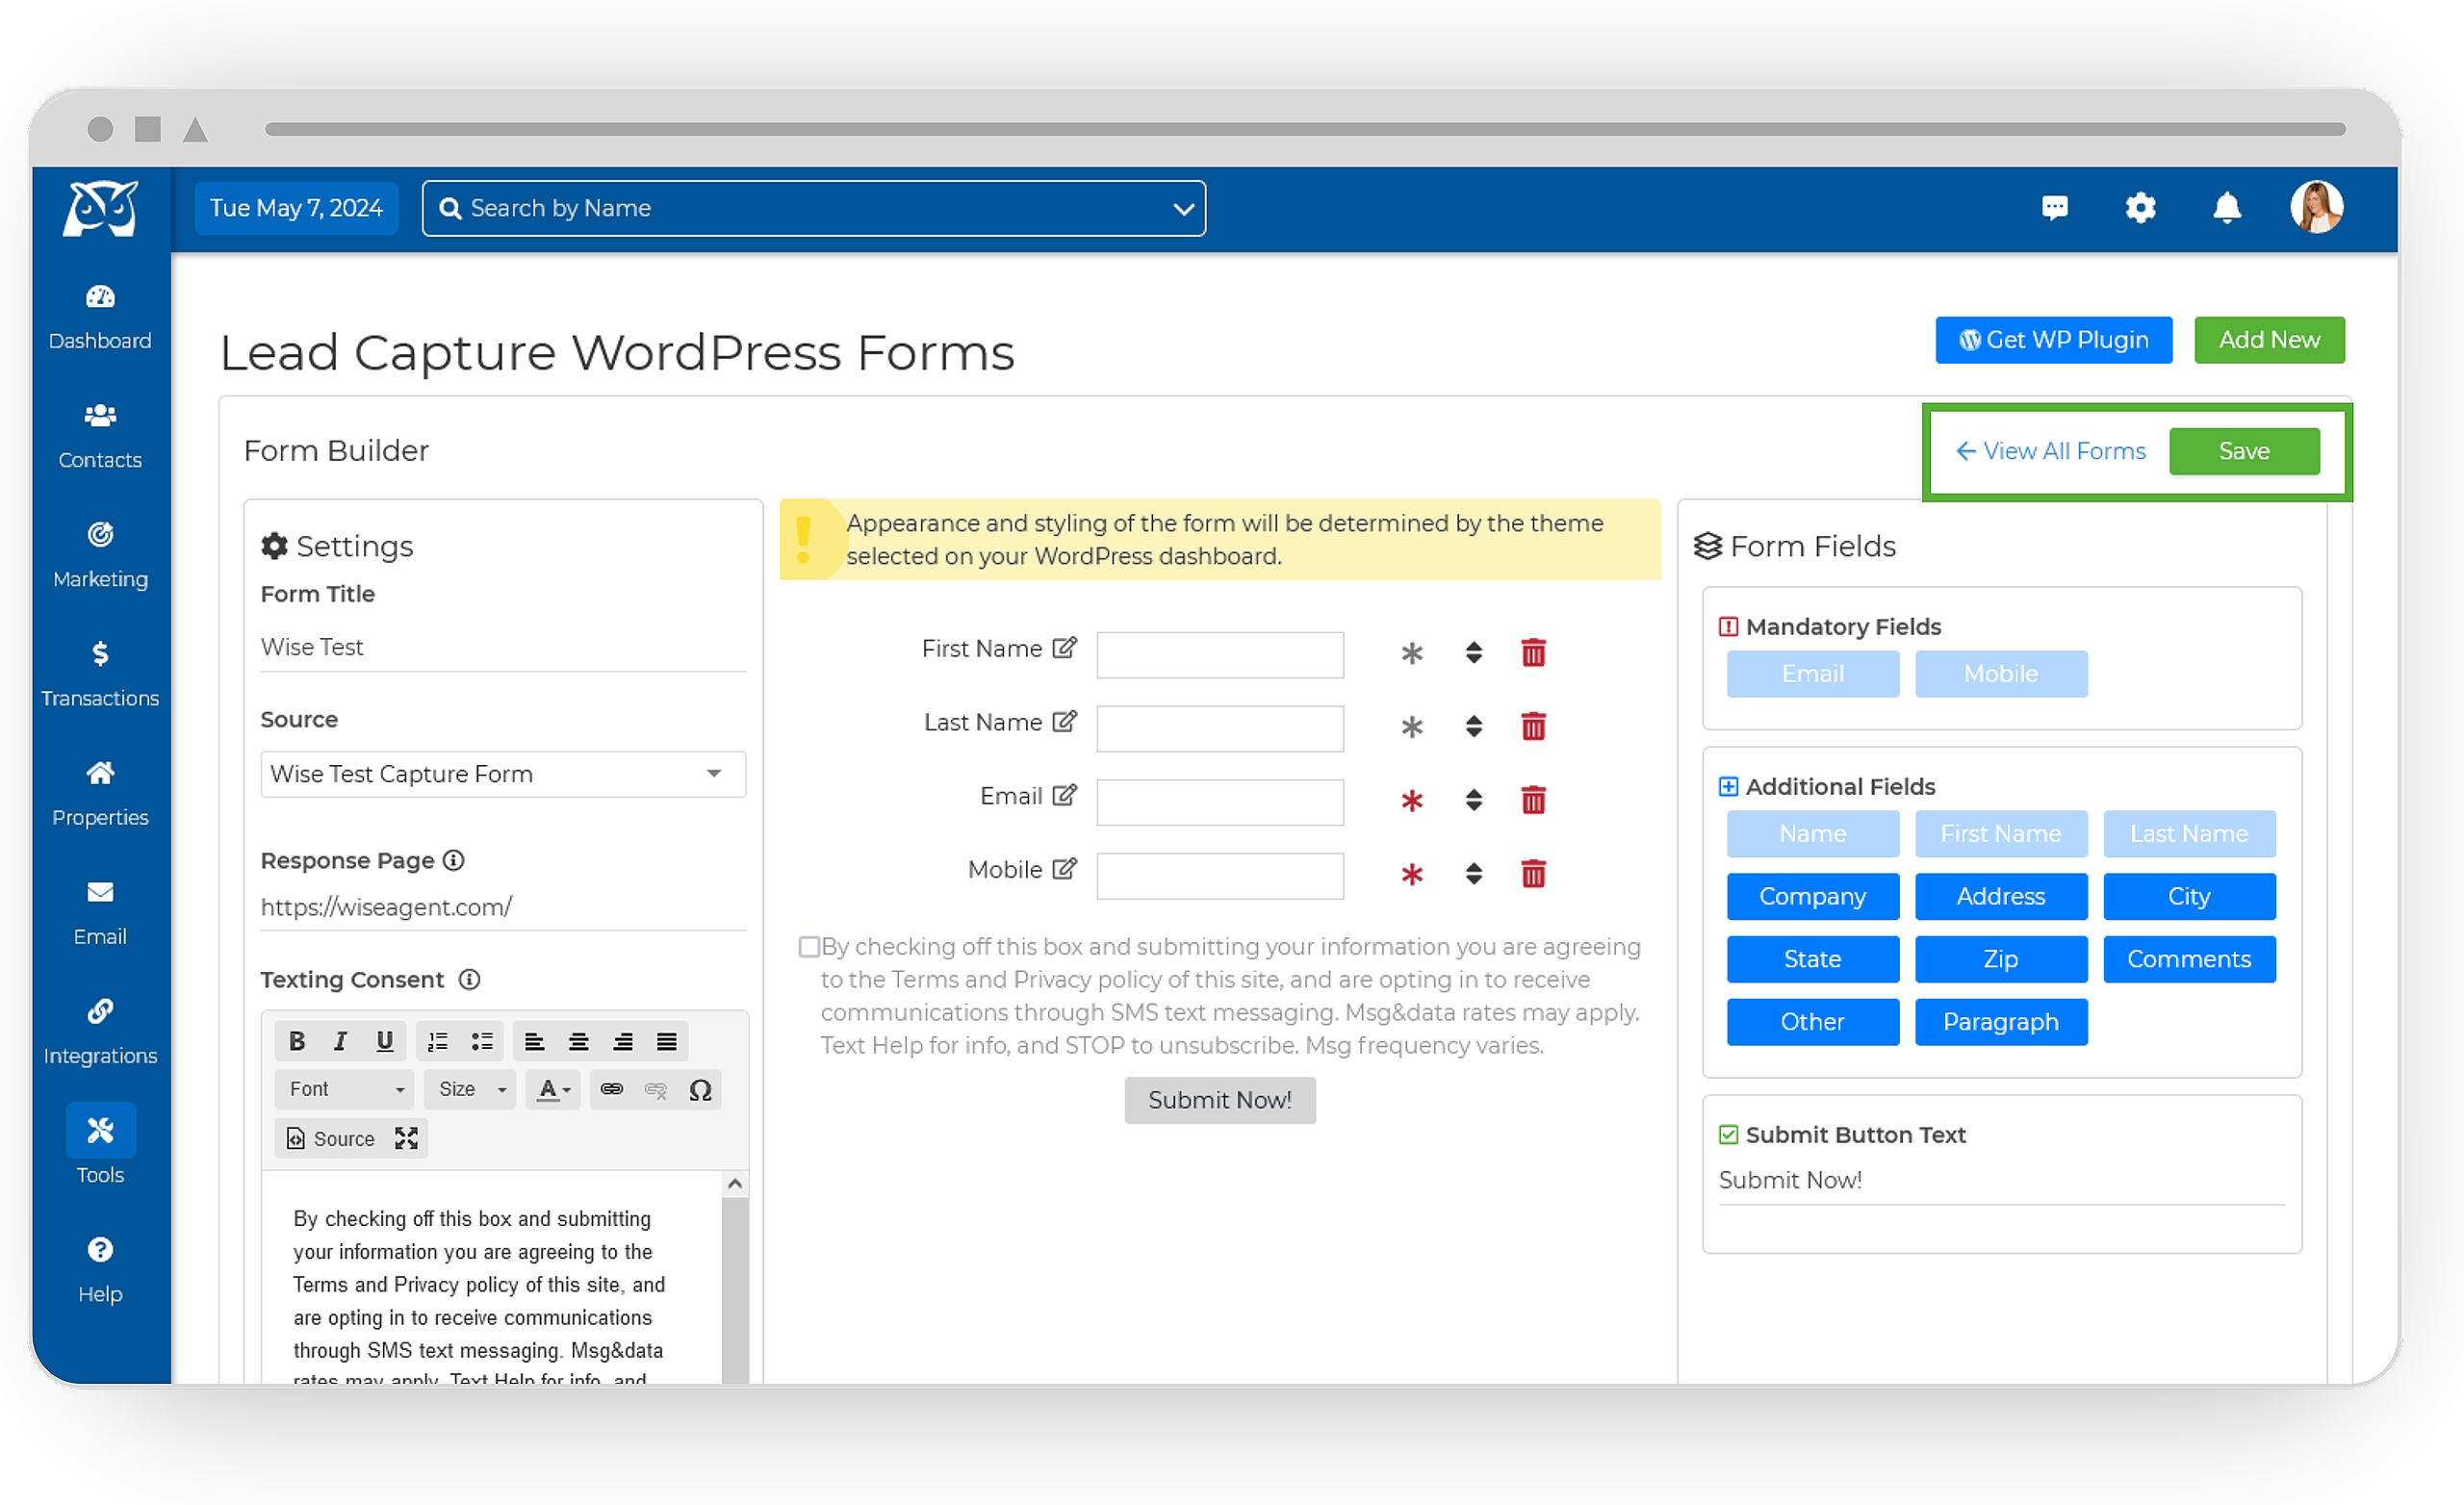Open the messages chat icon in header
Viewport: 2464px width, 1505px height.
(x=2054, y=208)
